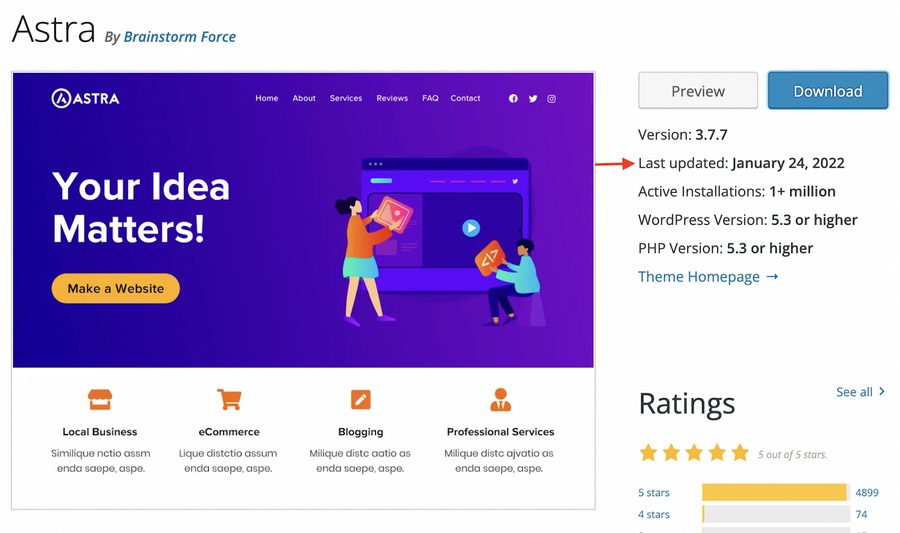Click the Astra theme title

pos(53,29)
